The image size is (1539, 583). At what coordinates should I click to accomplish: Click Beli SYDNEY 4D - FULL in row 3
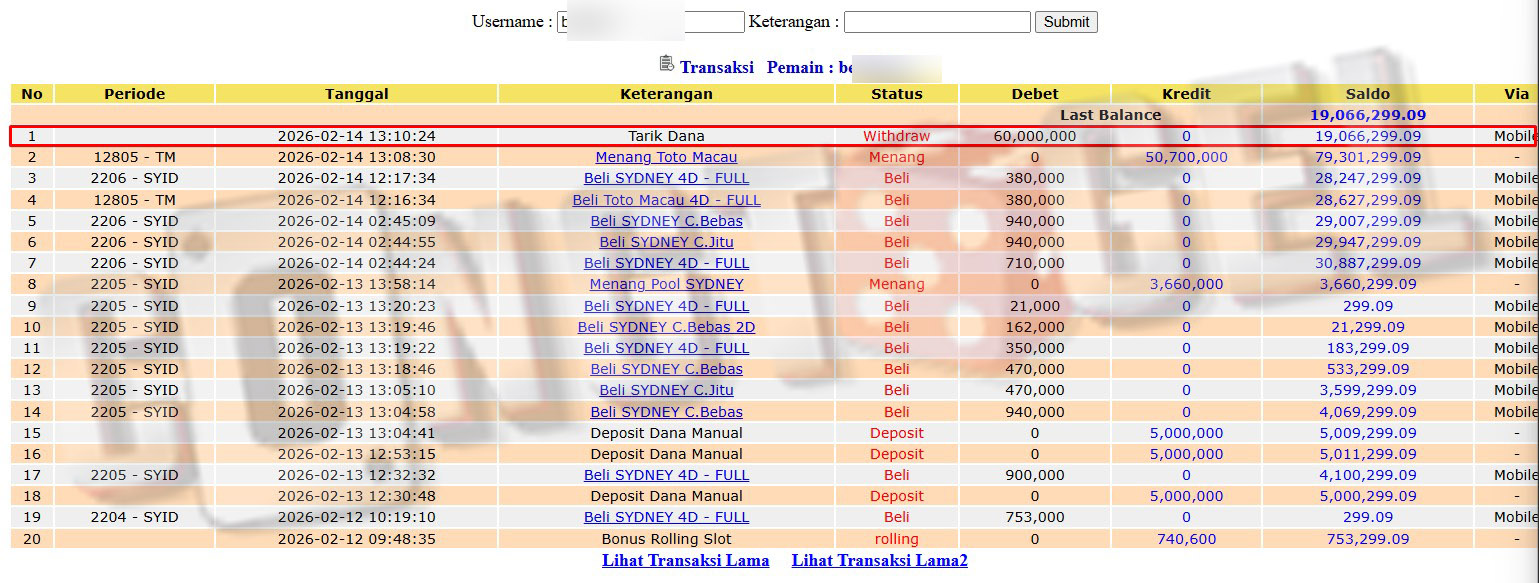coord(666,178)
